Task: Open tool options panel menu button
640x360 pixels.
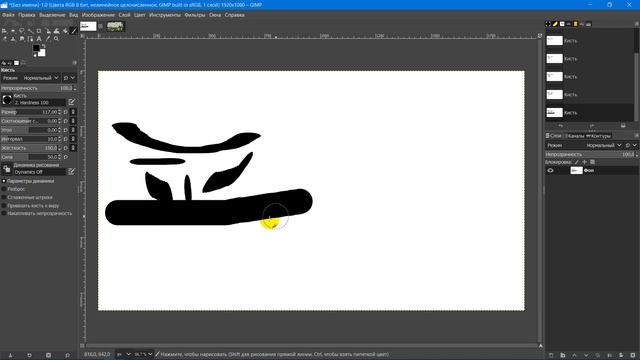Action: (74, 62)
